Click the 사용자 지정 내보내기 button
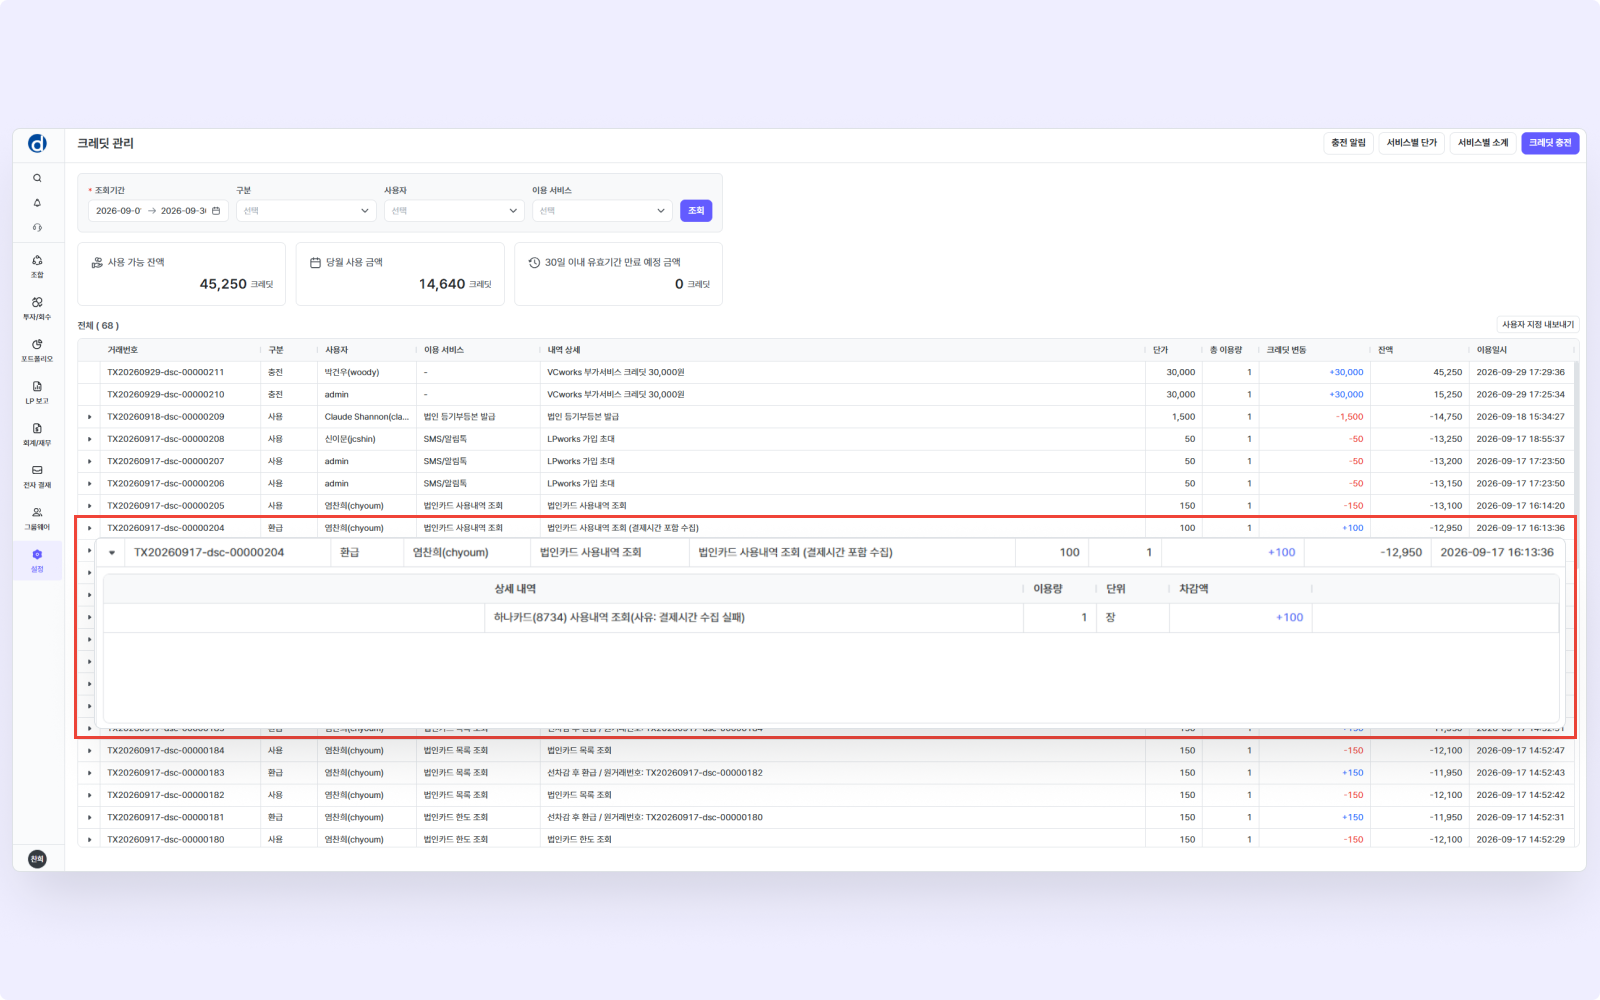1600x1000 pixels. click(x=1538, y=324)
